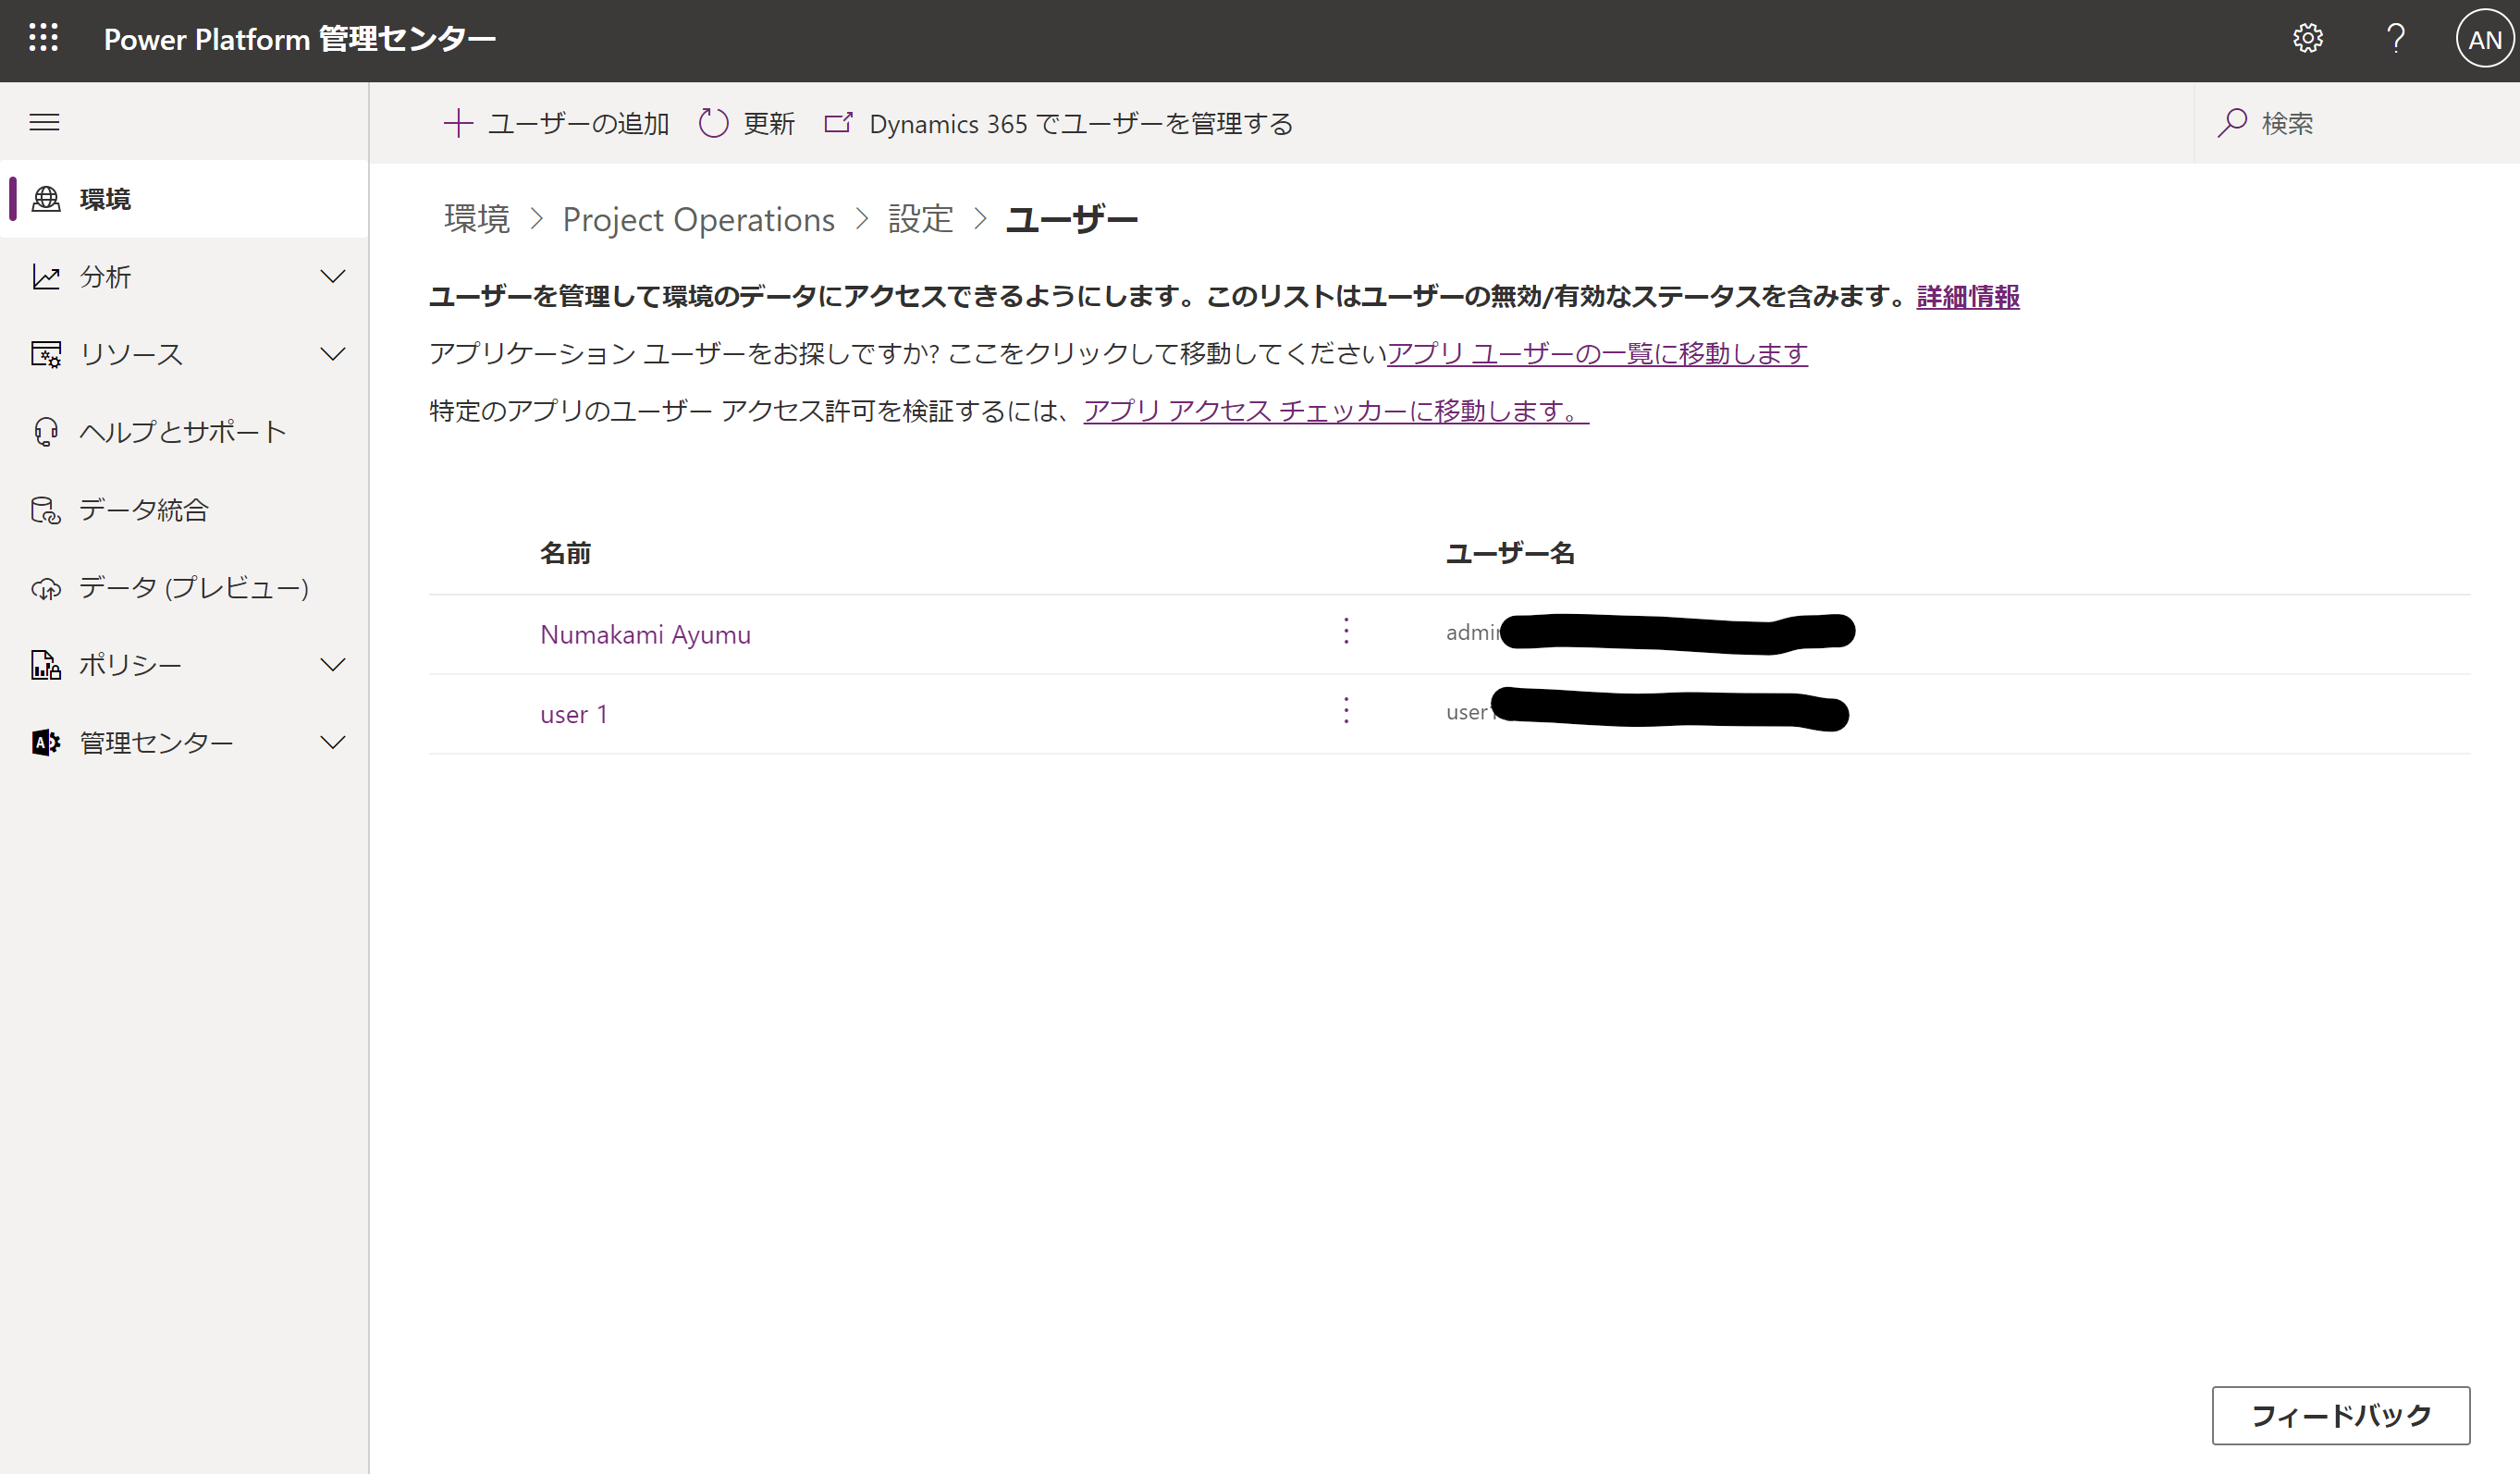2520x1474 pixels.
Task: Select ポリシー in the sidebar
Action: tap(184, 665)
